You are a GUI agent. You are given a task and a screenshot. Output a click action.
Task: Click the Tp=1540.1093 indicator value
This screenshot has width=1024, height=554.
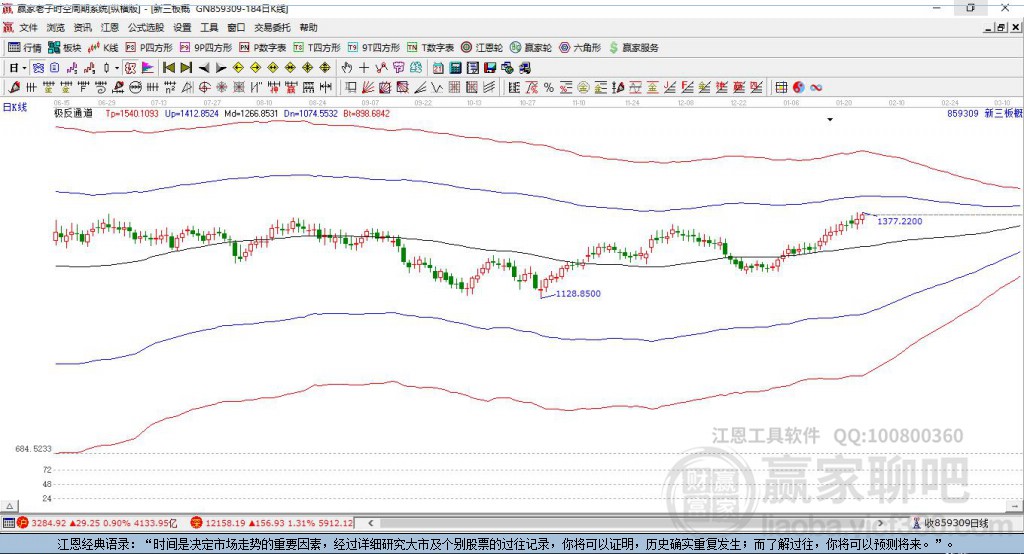coord(132,114)
